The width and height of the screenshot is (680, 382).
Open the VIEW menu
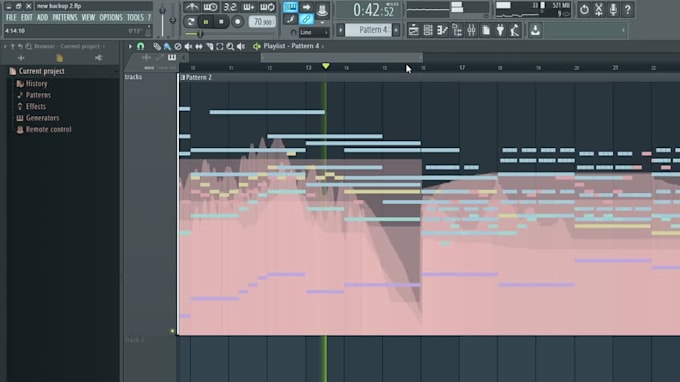pyautogui.click(x=88, y=17)
